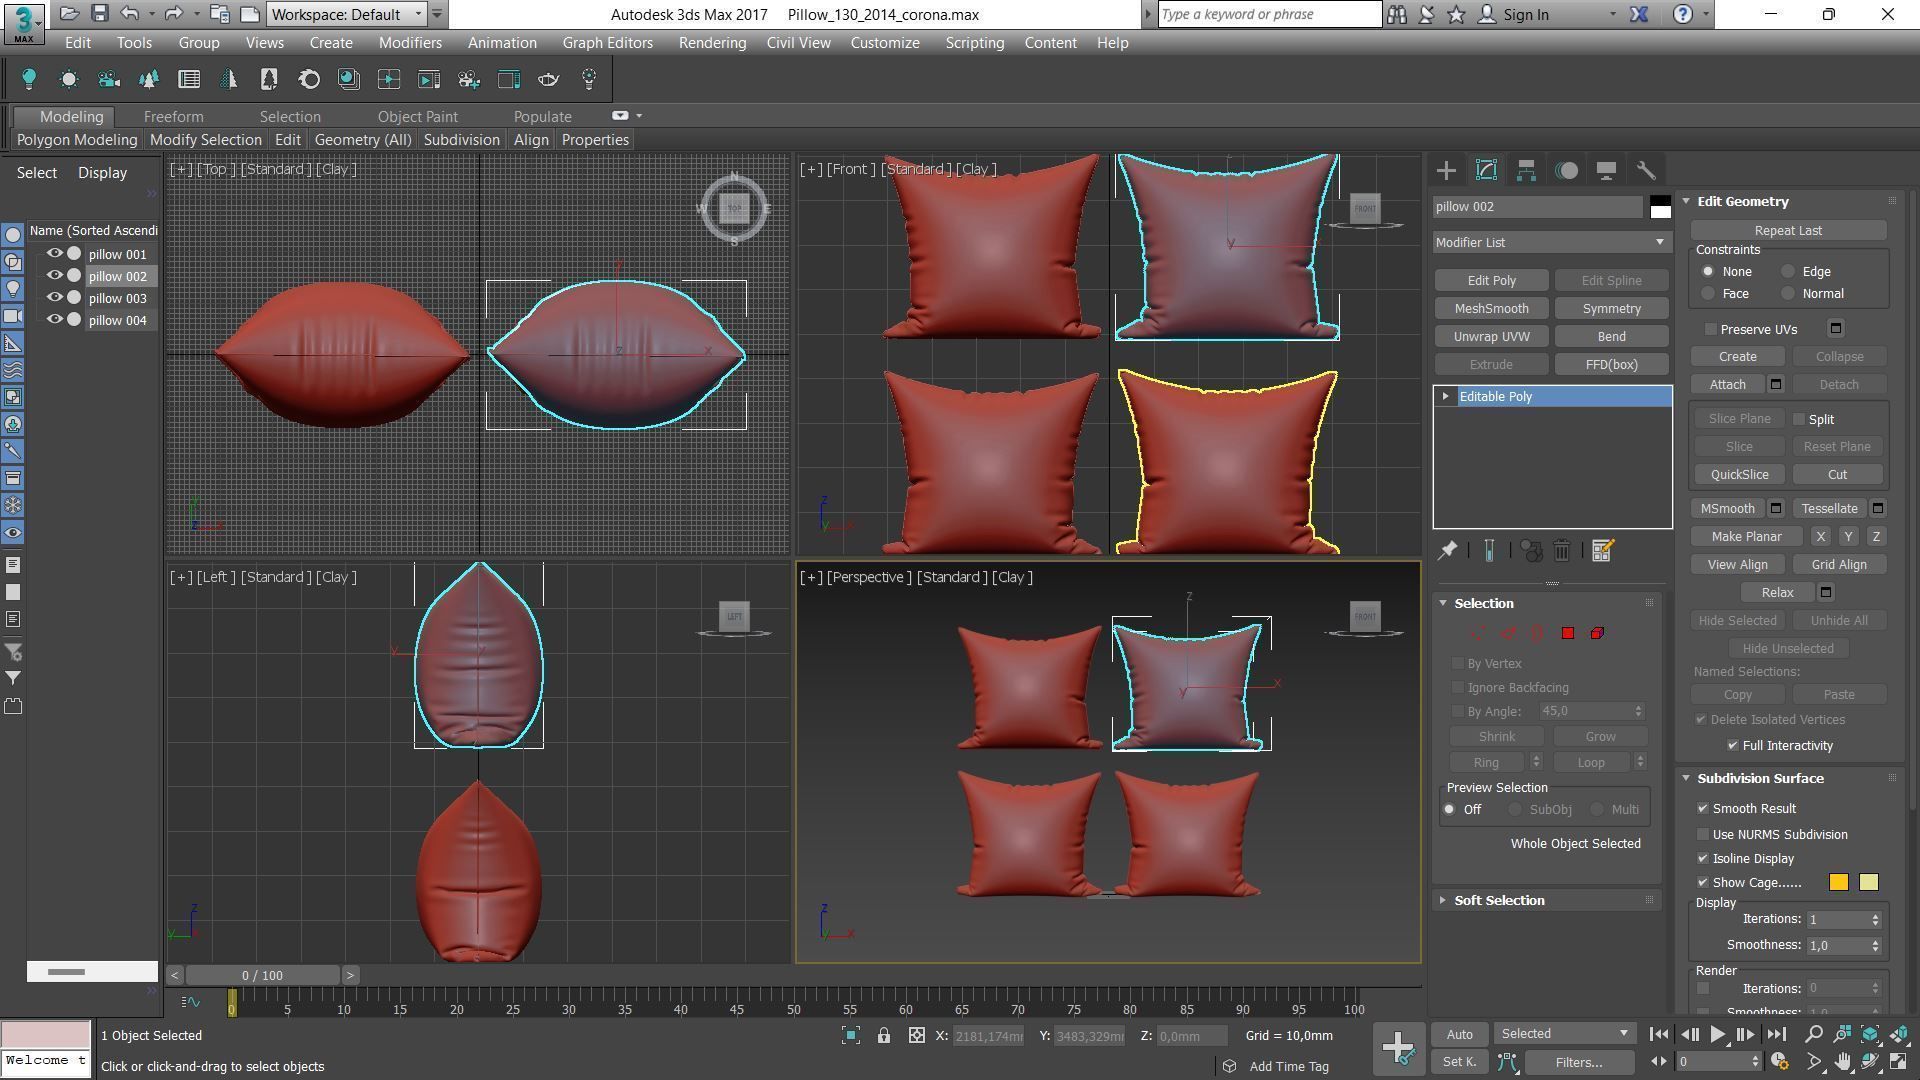1920x1080 pixels.
Task: Open the Modifier List dropdown
Action: (1551, 242)
